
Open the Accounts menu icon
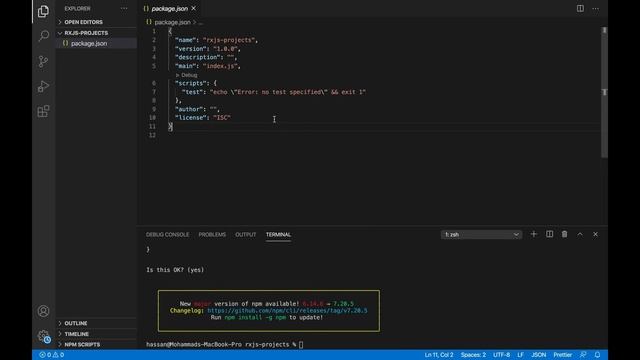pos(43,311)
